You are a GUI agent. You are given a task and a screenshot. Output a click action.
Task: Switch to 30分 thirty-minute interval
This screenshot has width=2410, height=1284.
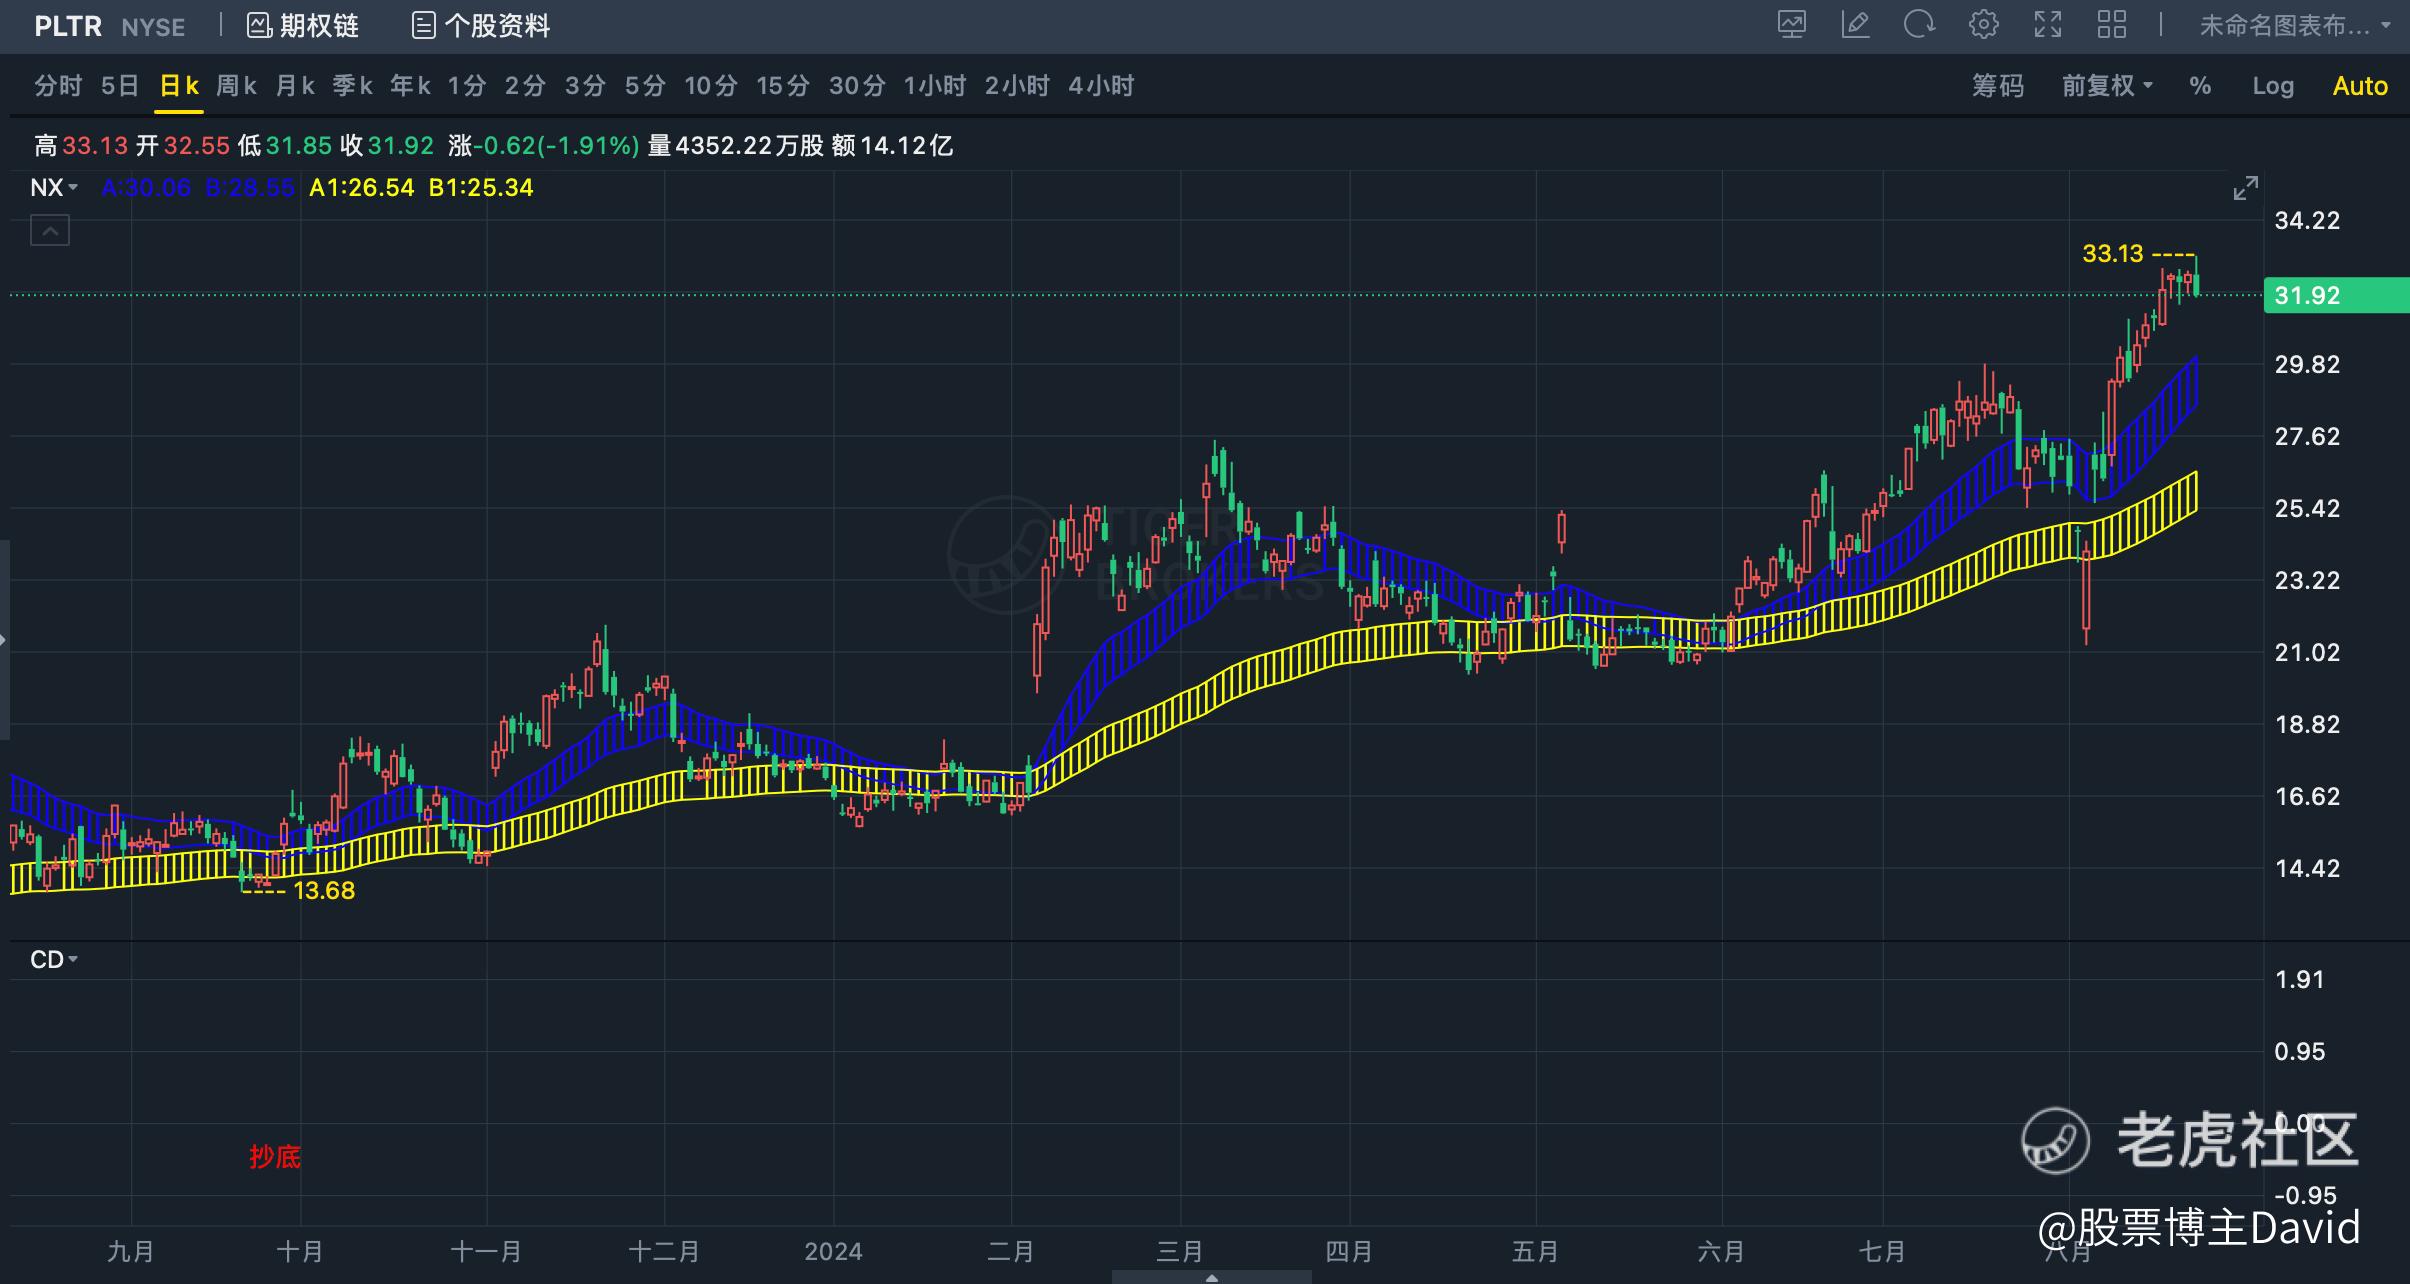[857, 86]
